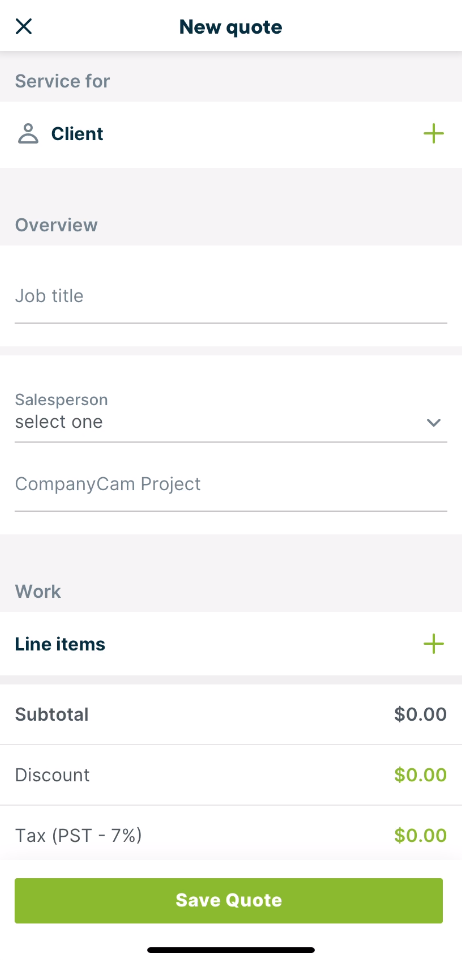Edit the Tax amount $0.00
This screenshot has height=960, width=462.
coord(420,835)
